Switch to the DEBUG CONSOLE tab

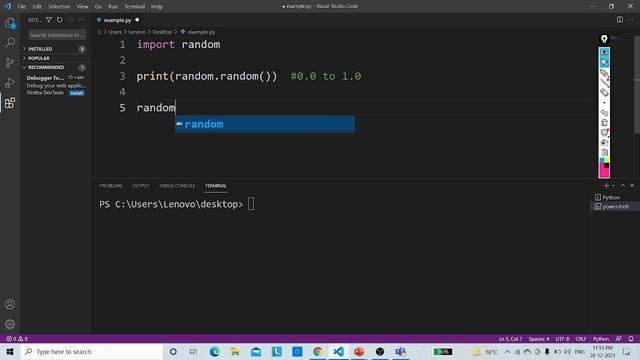pos(177,186)
